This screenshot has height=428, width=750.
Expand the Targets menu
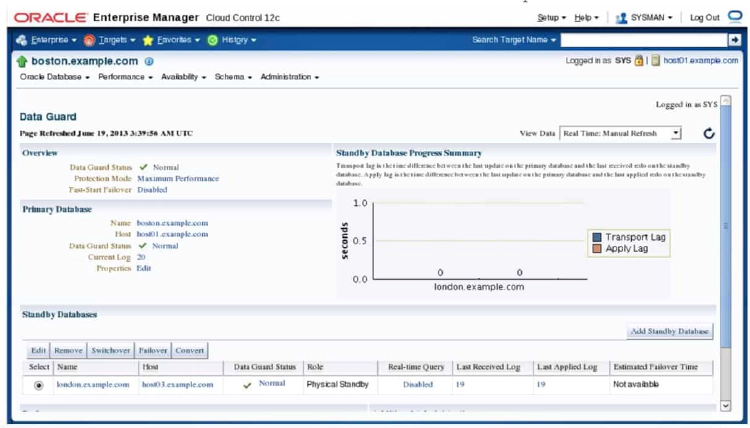click(117, 40)
